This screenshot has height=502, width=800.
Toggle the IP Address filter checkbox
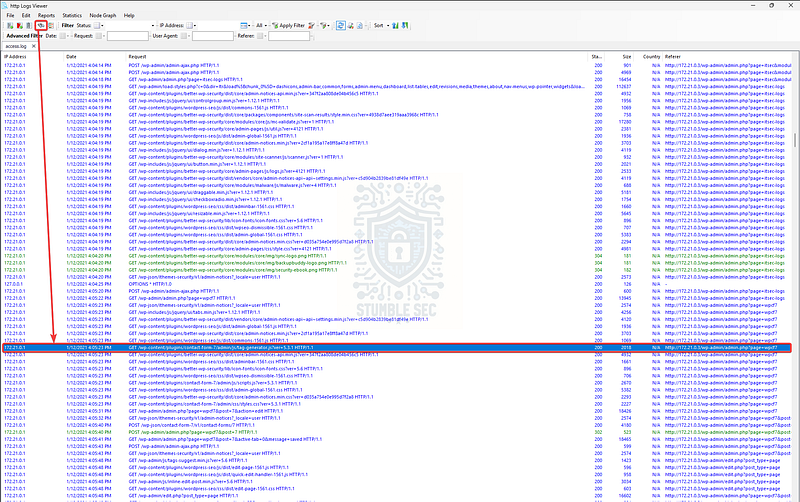tap(189, 26)
